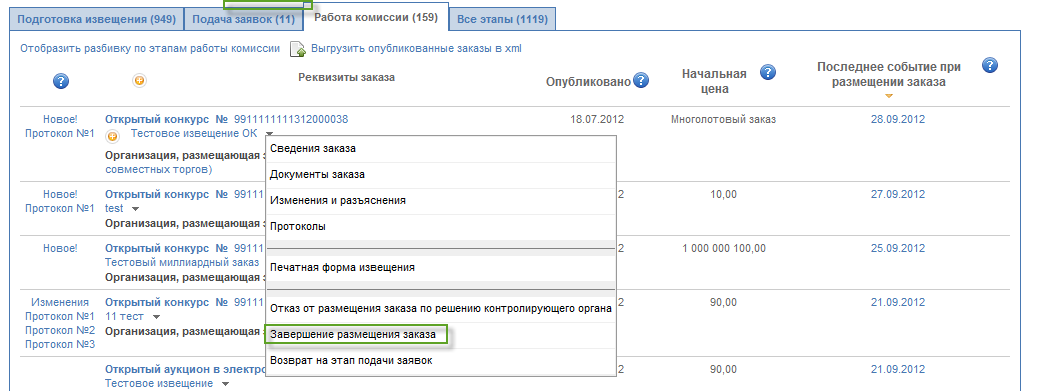The image size is (1037, 391).
Task: Click the xml export icon
Action: [298, 49]
